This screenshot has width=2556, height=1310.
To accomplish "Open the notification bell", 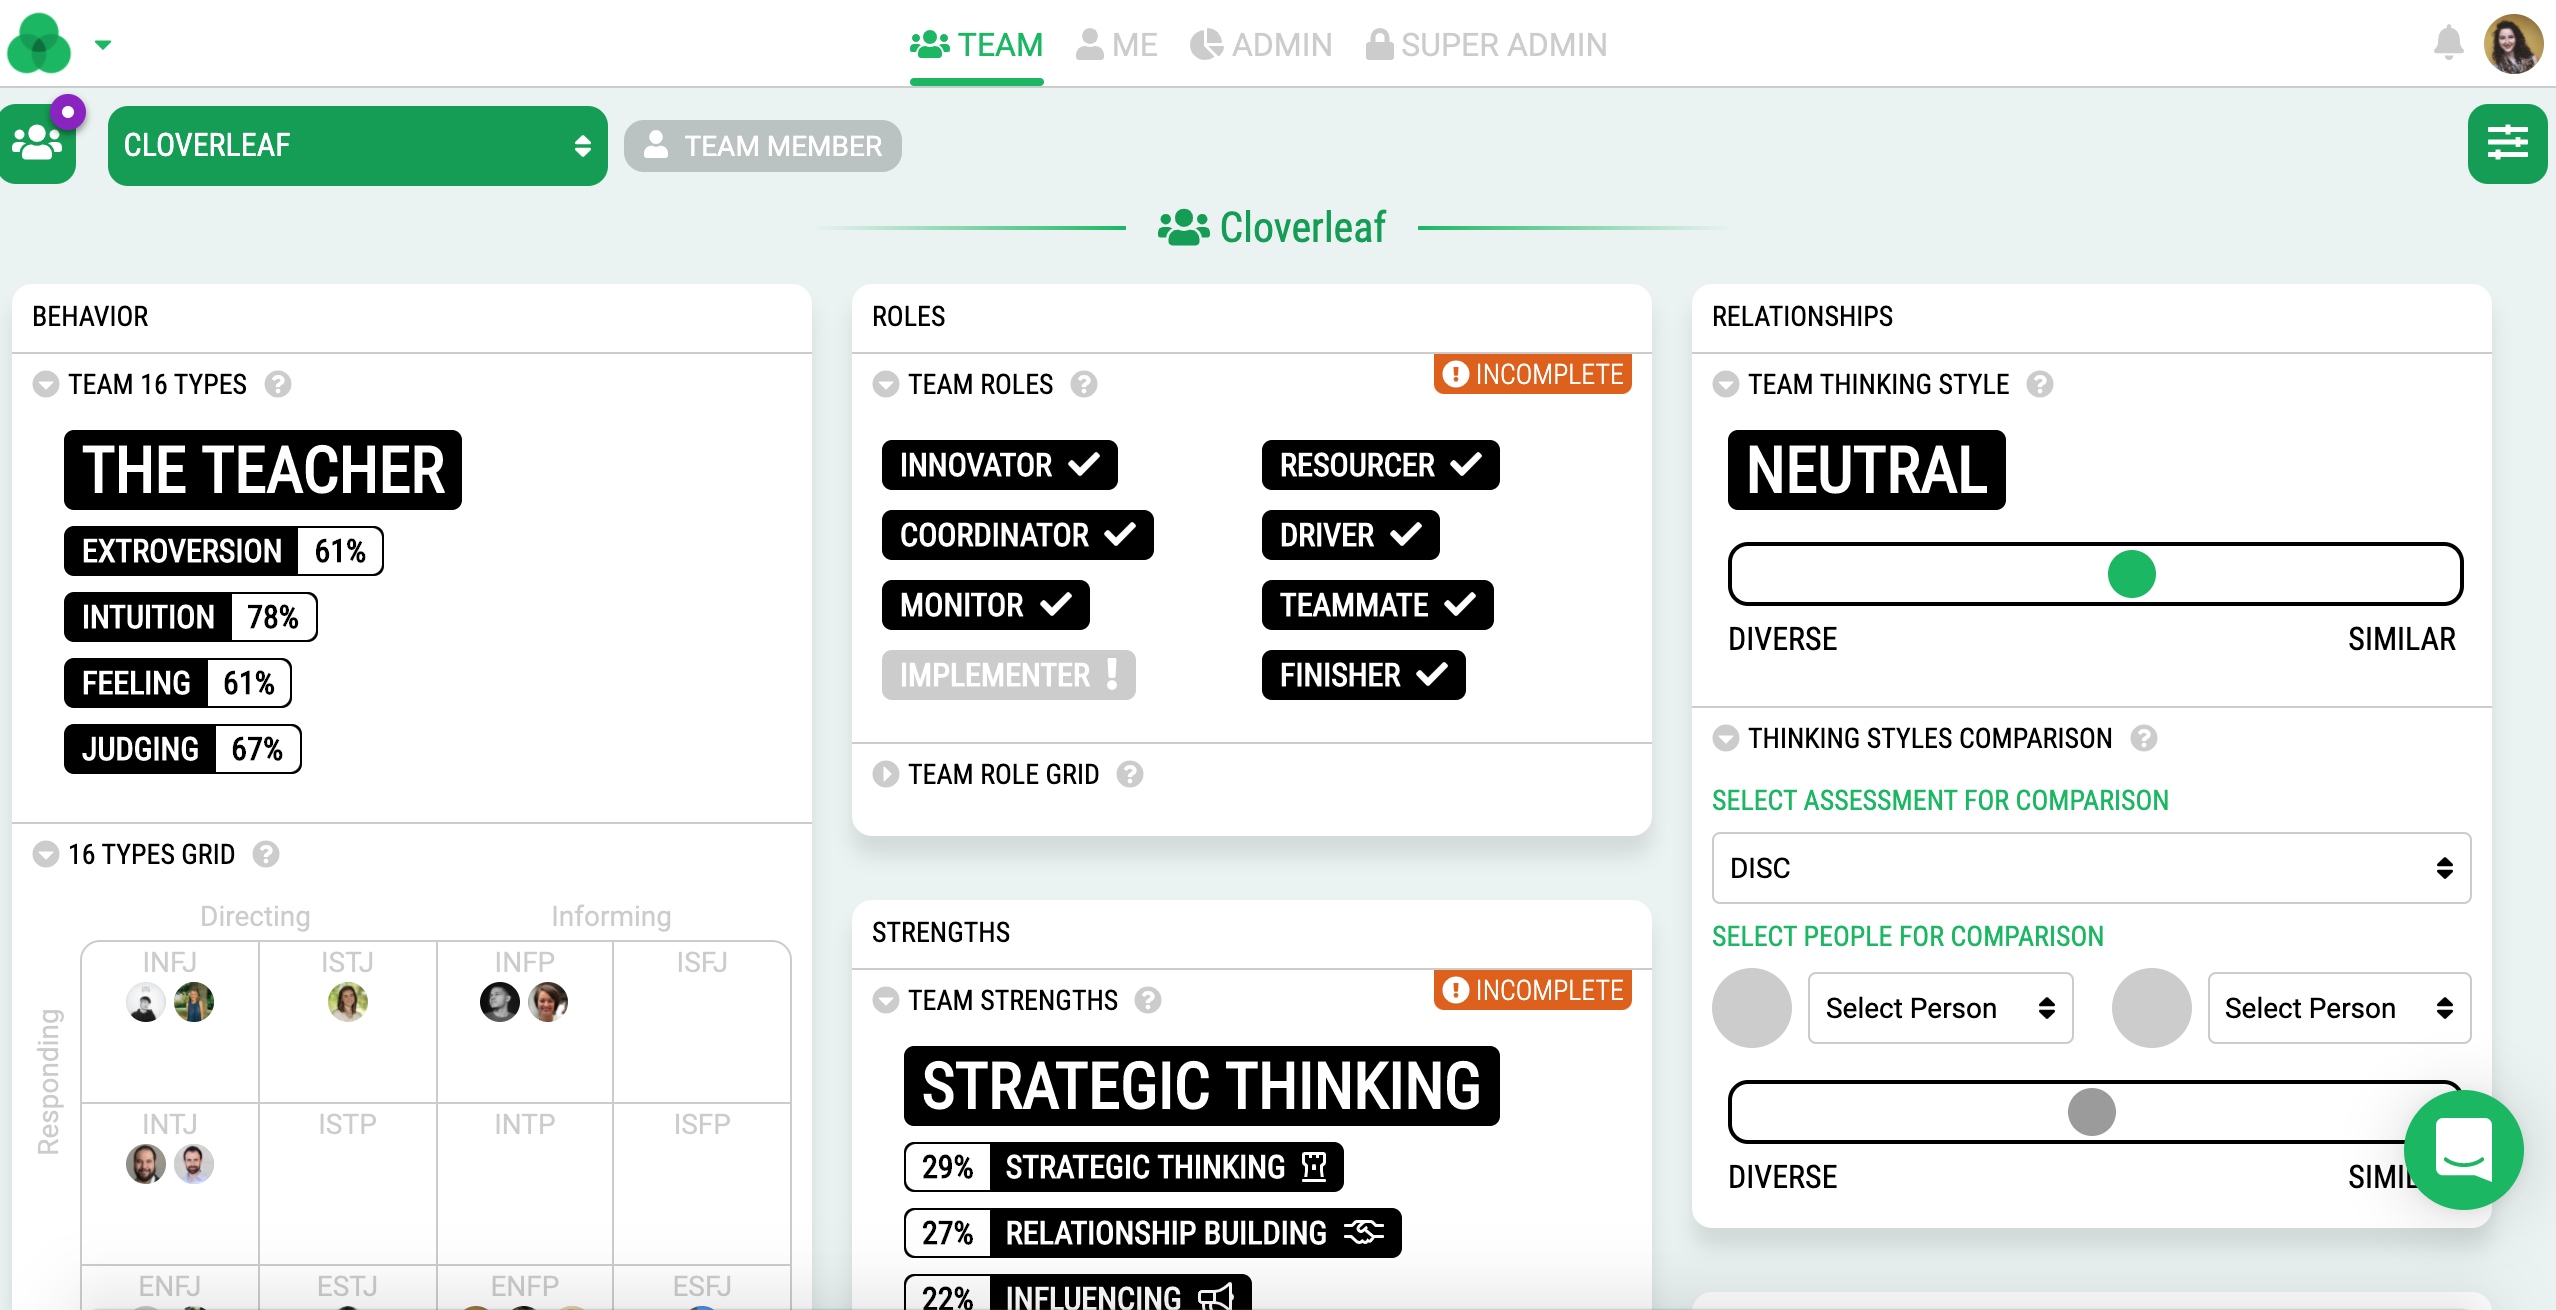I will tap(2447, 44).
